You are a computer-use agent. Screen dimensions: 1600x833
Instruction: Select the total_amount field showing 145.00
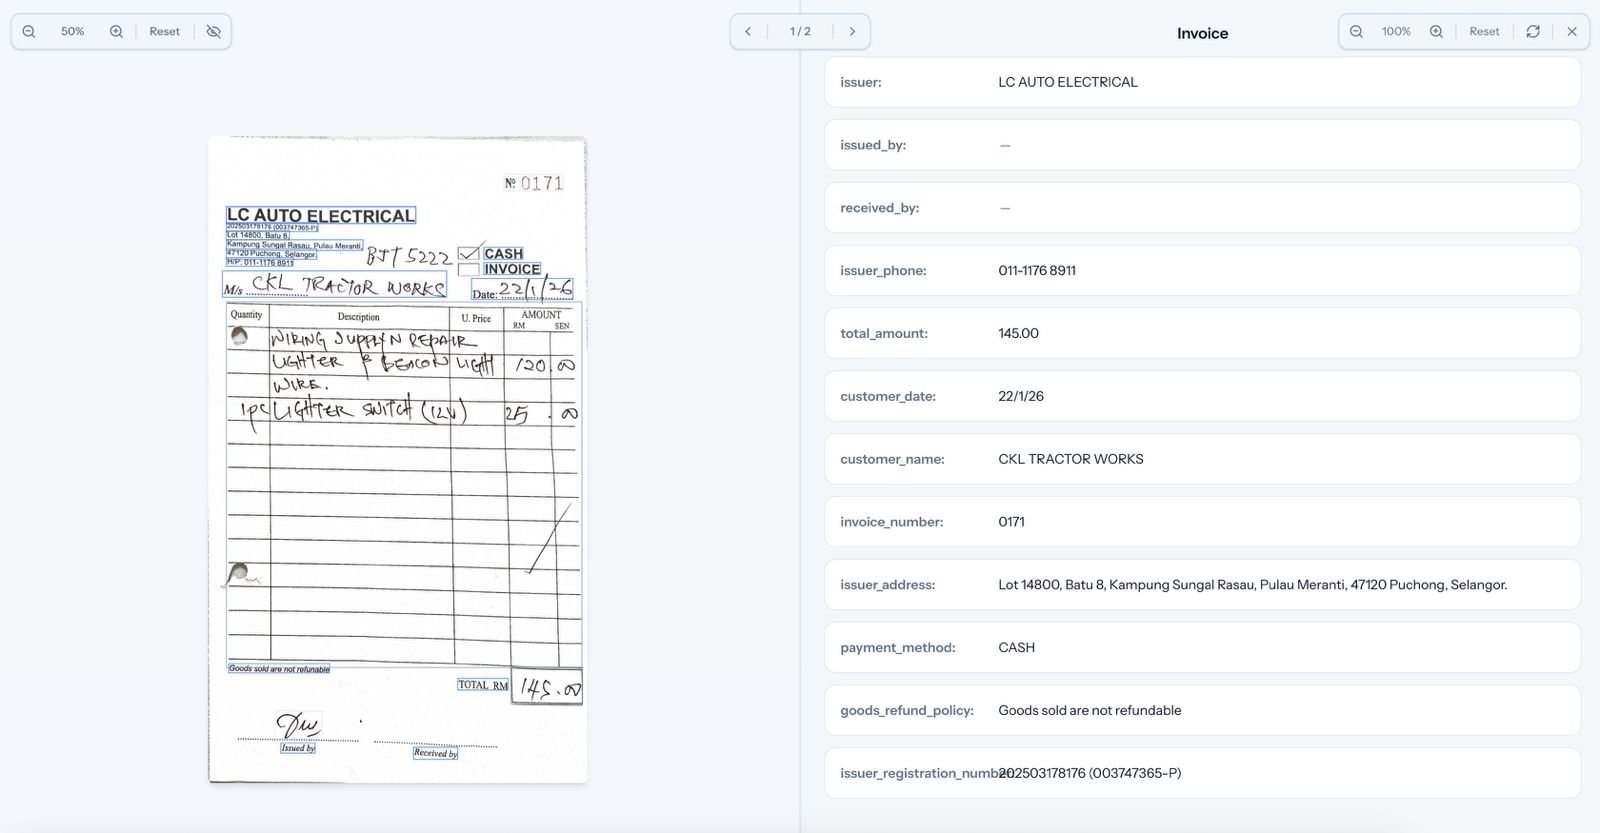pyautogui.click(x=1201, y=333)
